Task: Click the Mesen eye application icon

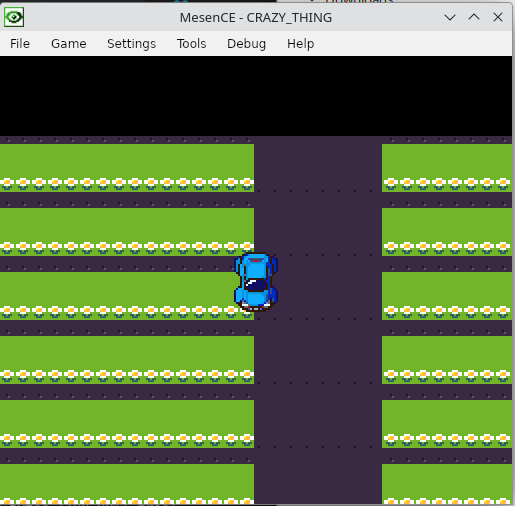Action: coord(14,17)
